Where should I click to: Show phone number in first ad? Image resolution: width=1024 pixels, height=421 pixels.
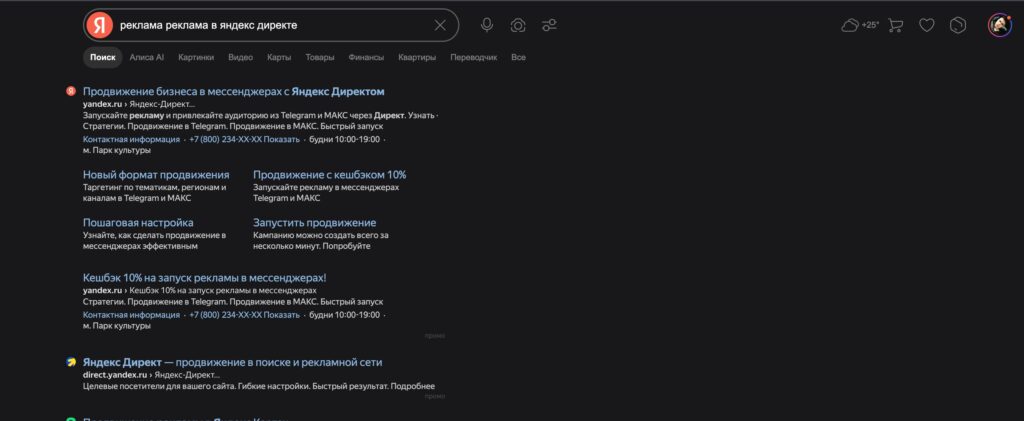(244, 140)
